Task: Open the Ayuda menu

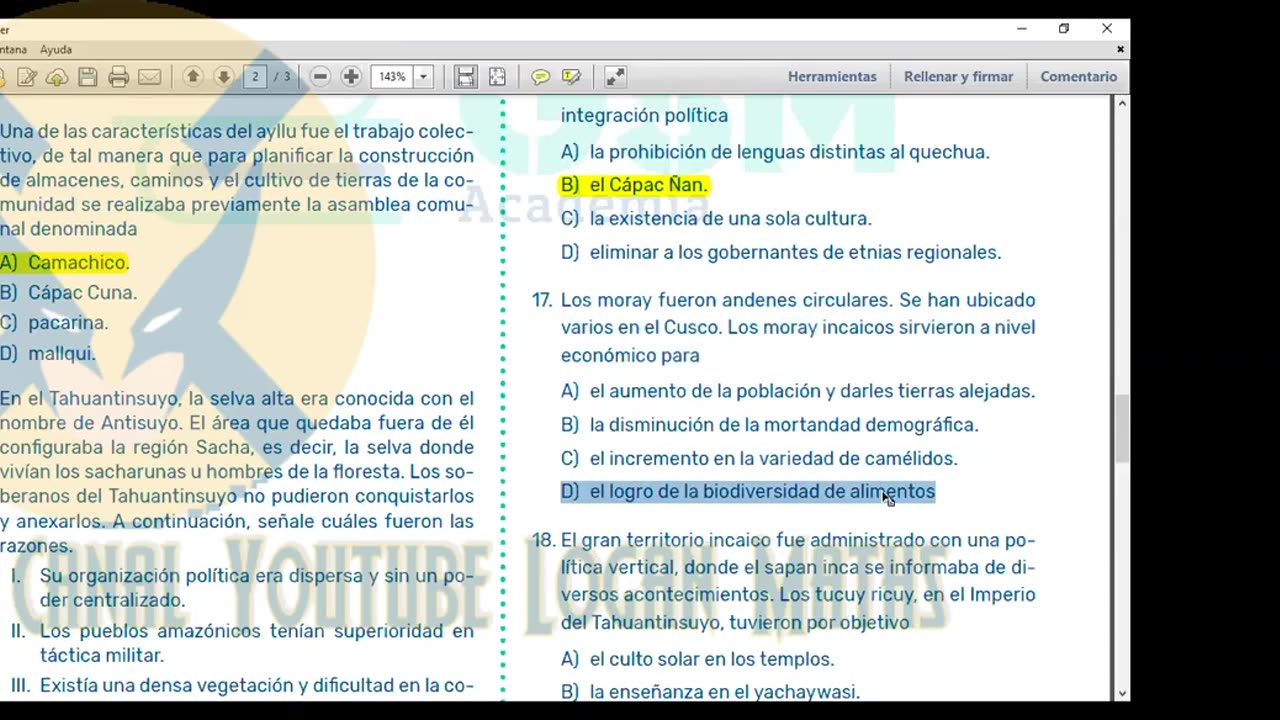Action: 56,49
